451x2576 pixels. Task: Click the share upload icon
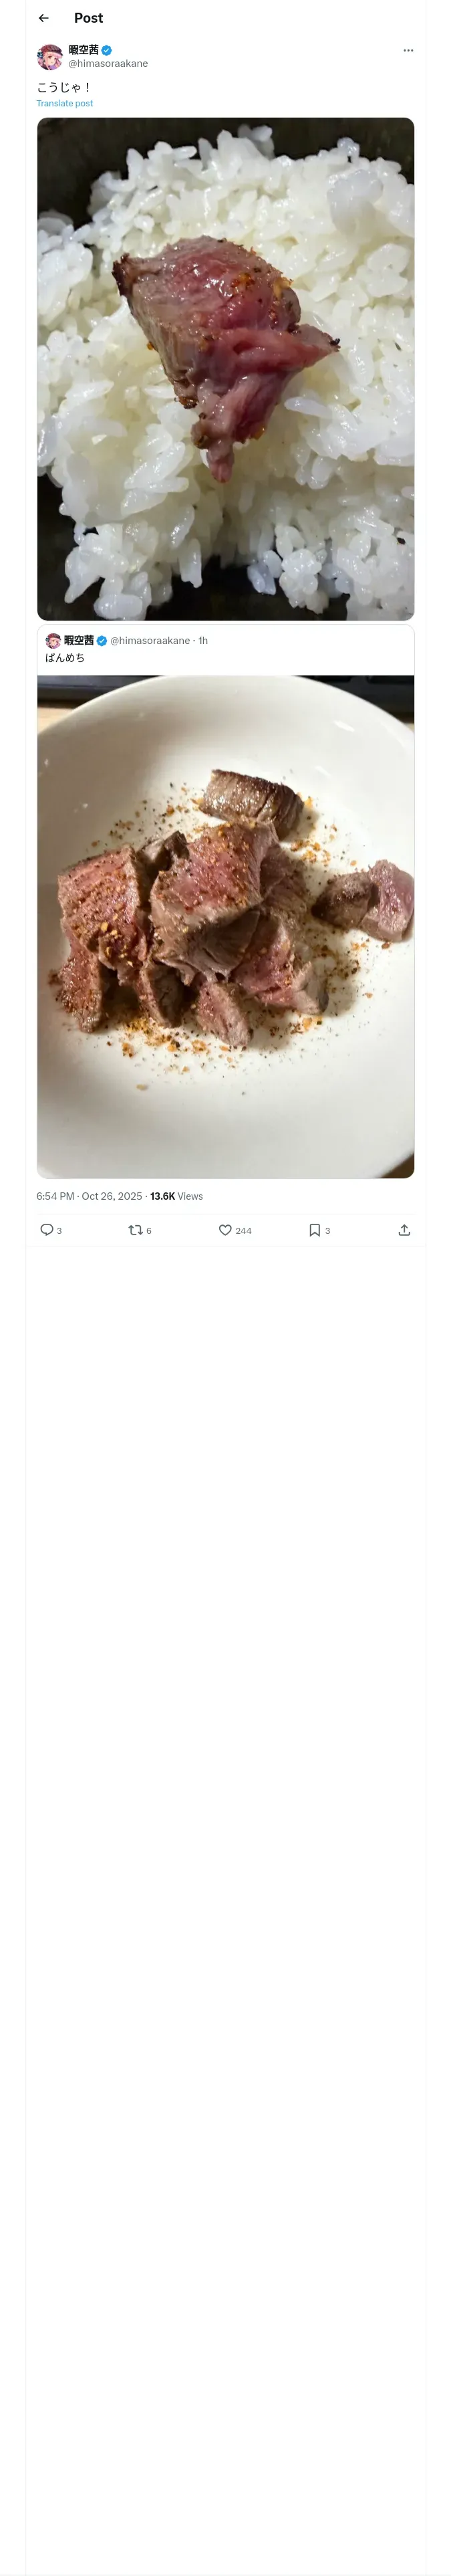pyautogui.click(x=404, y=1230)
